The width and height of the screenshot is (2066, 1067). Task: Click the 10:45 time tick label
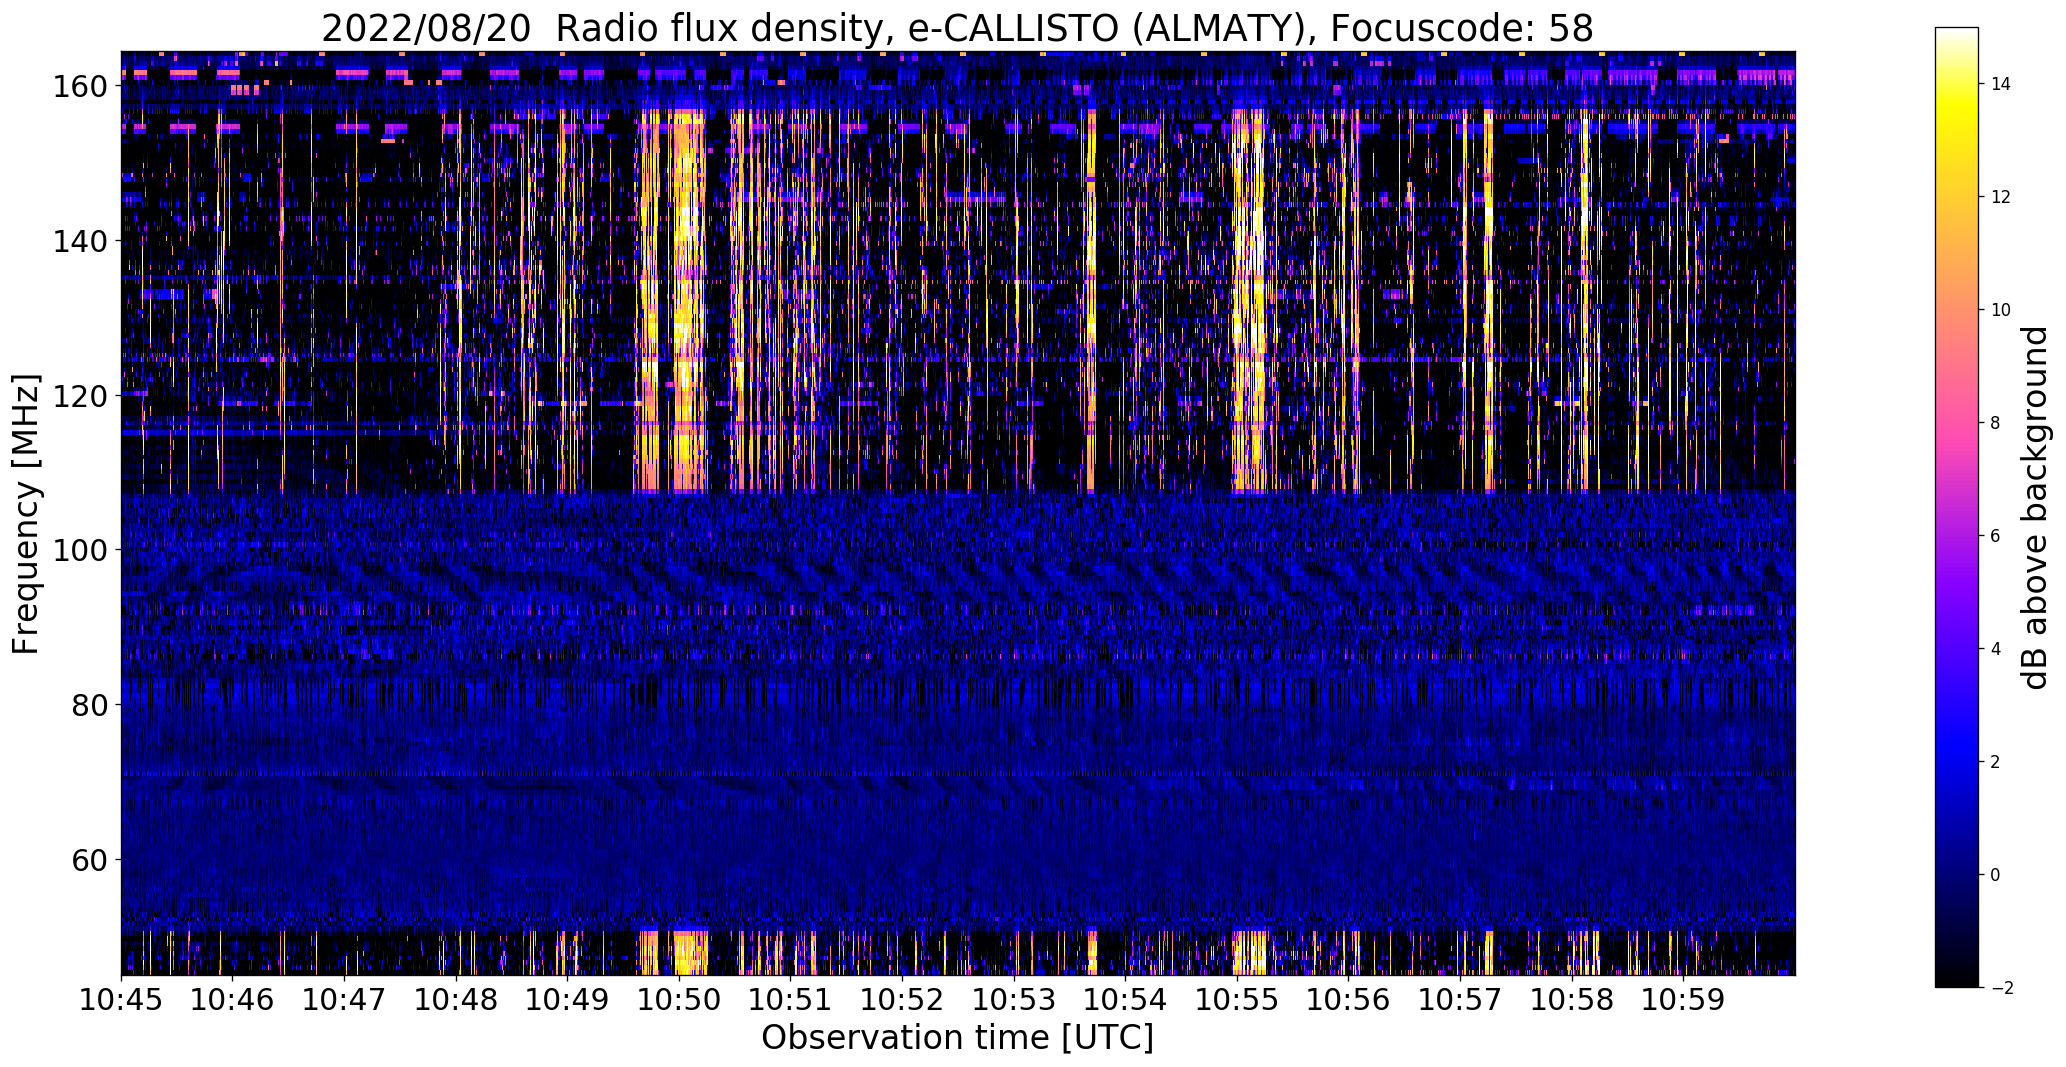[x=121, y=998]
